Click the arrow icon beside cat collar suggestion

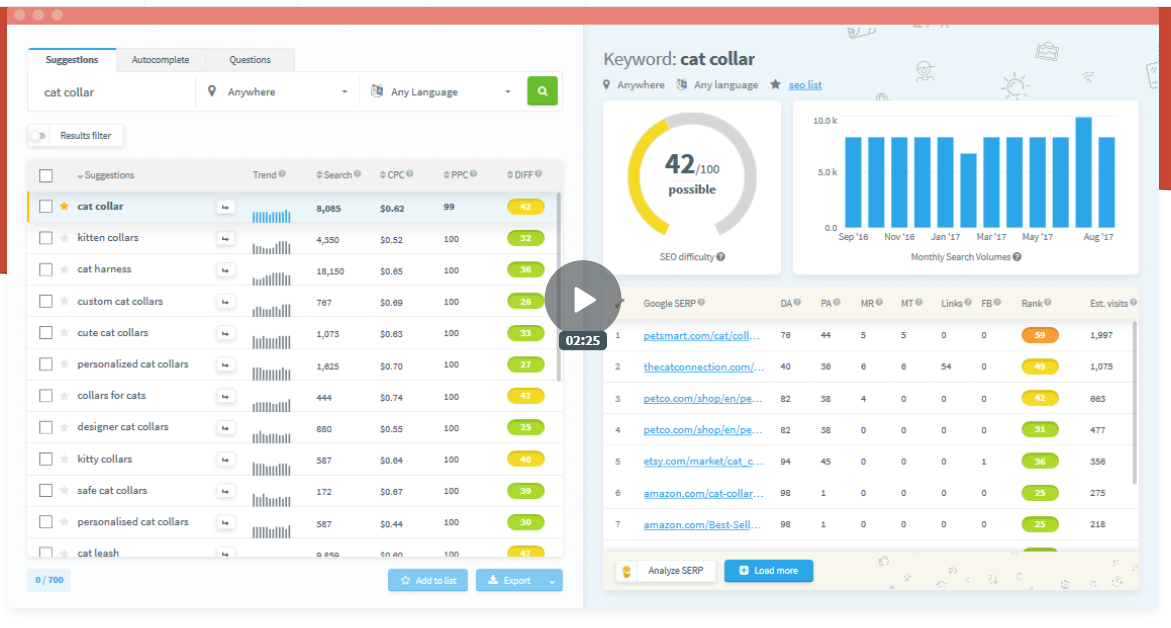point(226,207)
